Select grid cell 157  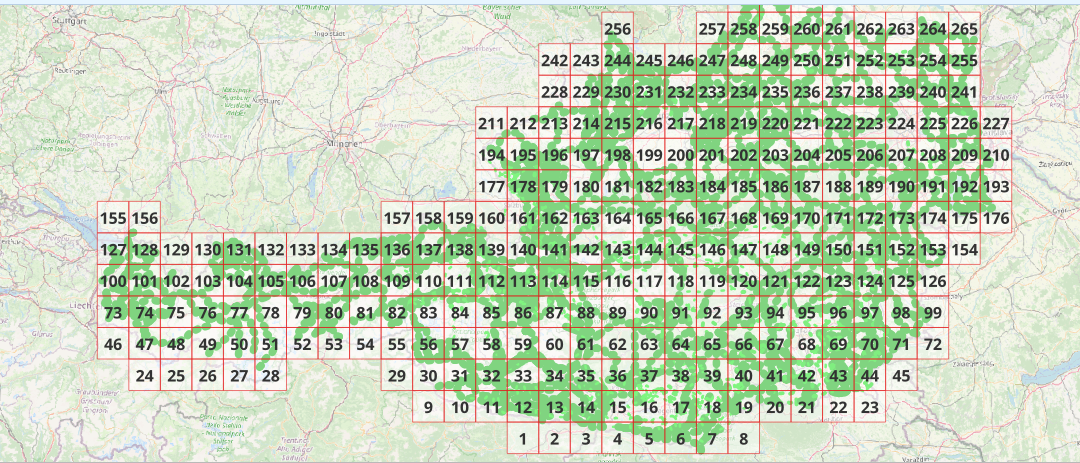(x=397, y=219)
